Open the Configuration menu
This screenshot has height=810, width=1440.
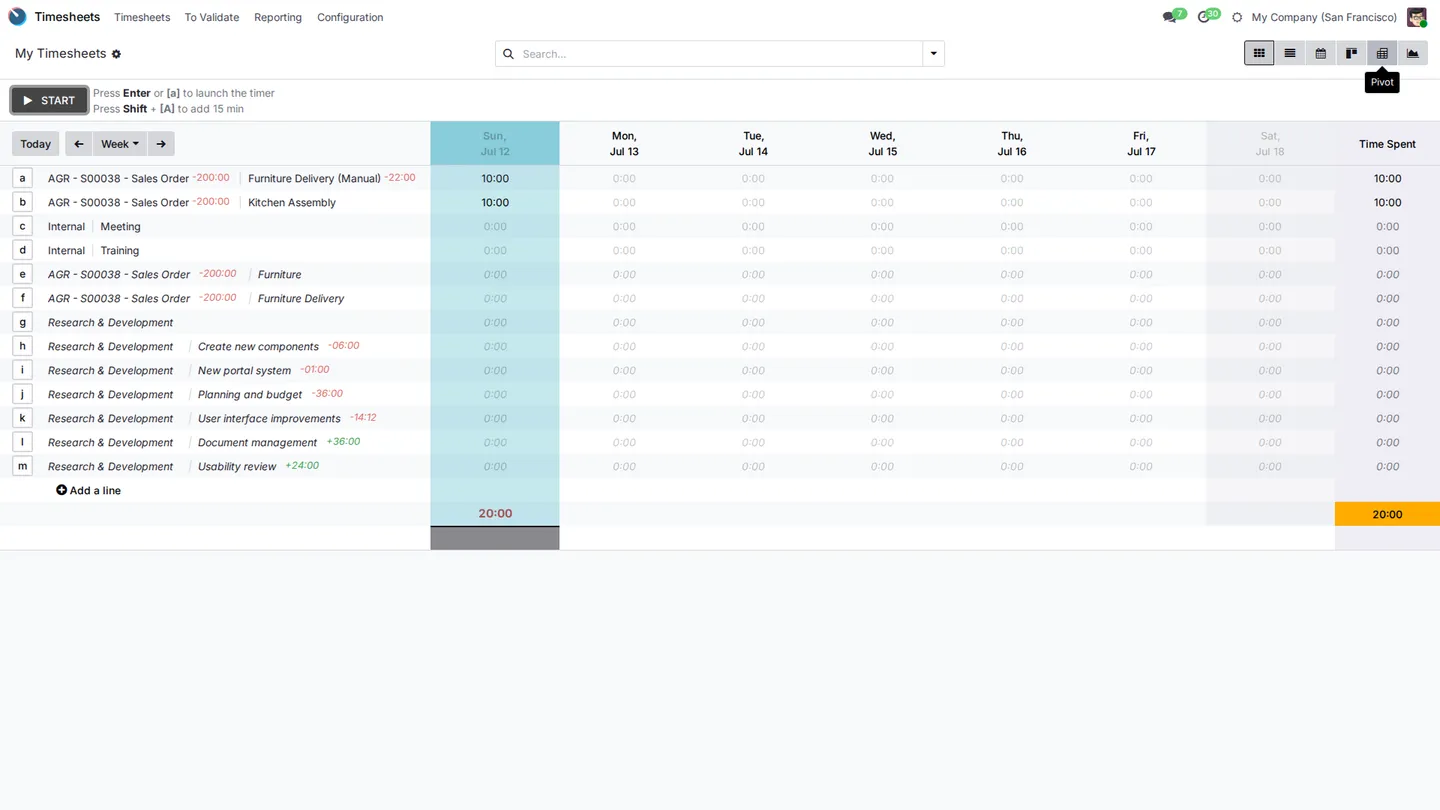(350, 17)
